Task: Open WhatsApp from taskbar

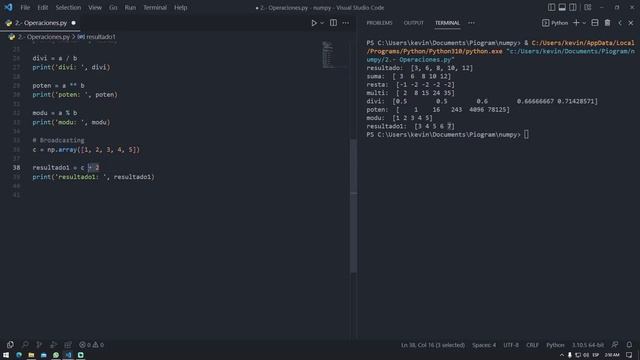Action: [x=56, y=355]
